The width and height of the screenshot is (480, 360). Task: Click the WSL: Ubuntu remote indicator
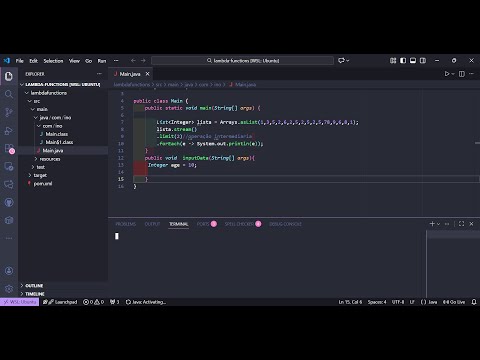click(x=19, y=302)
